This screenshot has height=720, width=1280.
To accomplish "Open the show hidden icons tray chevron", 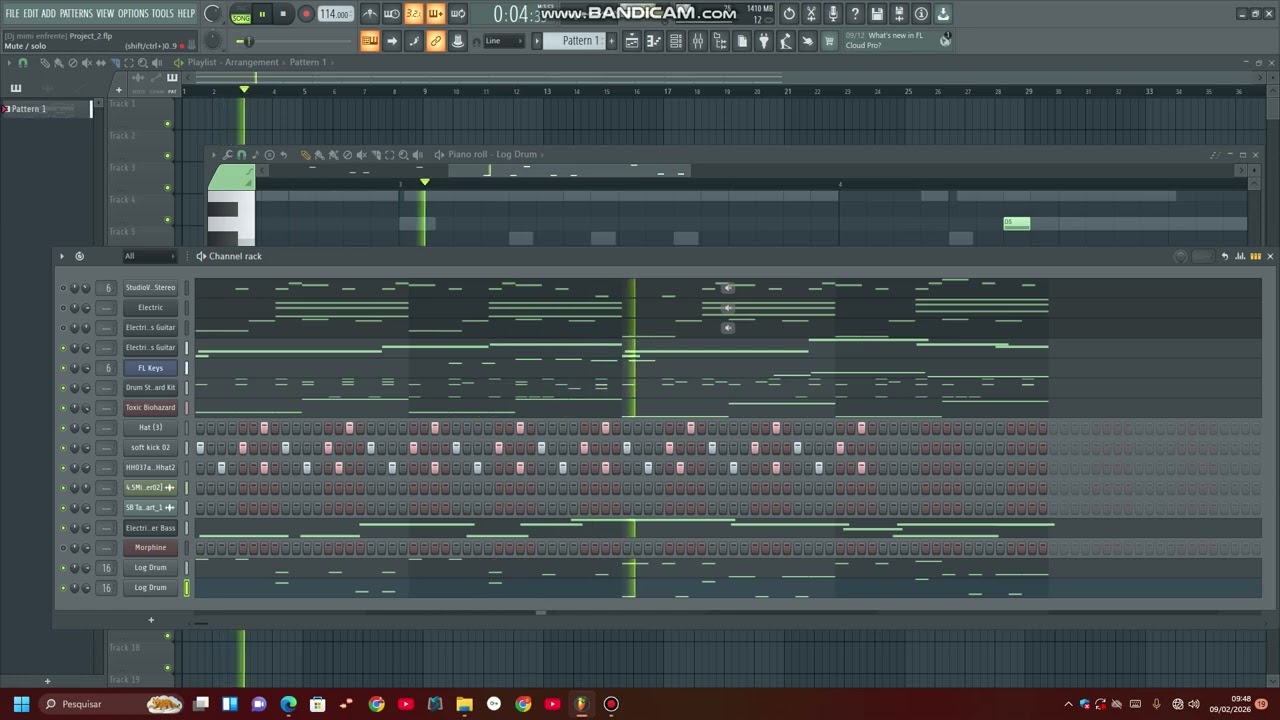I will click(1068, 704).
